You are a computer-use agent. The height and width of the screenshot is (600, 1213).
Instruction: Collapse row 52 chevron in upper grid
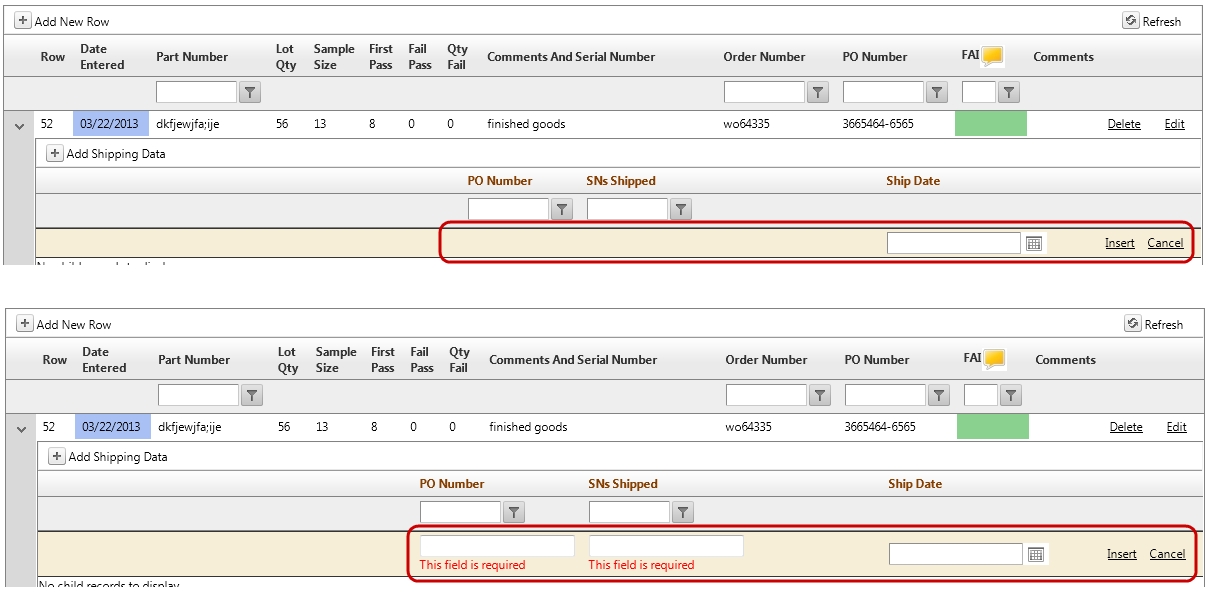pos(19,125)
